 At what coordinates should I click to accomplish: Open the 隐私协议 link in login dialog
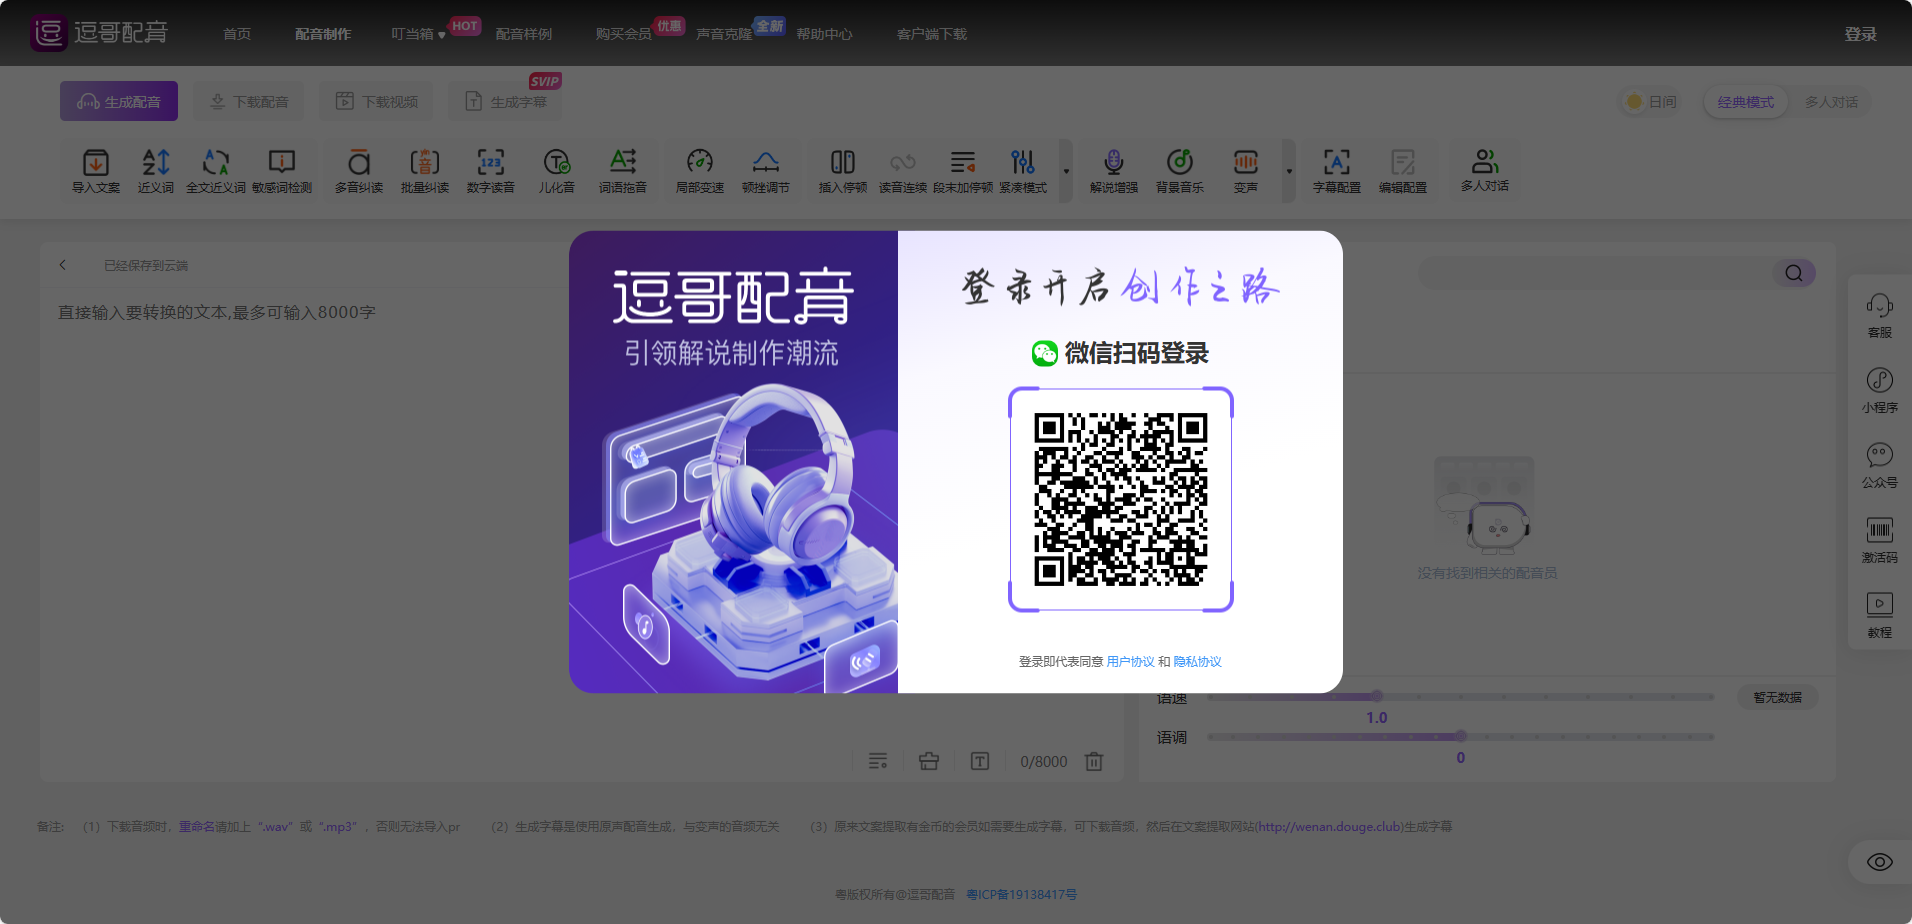click(x=1197, y=662)
